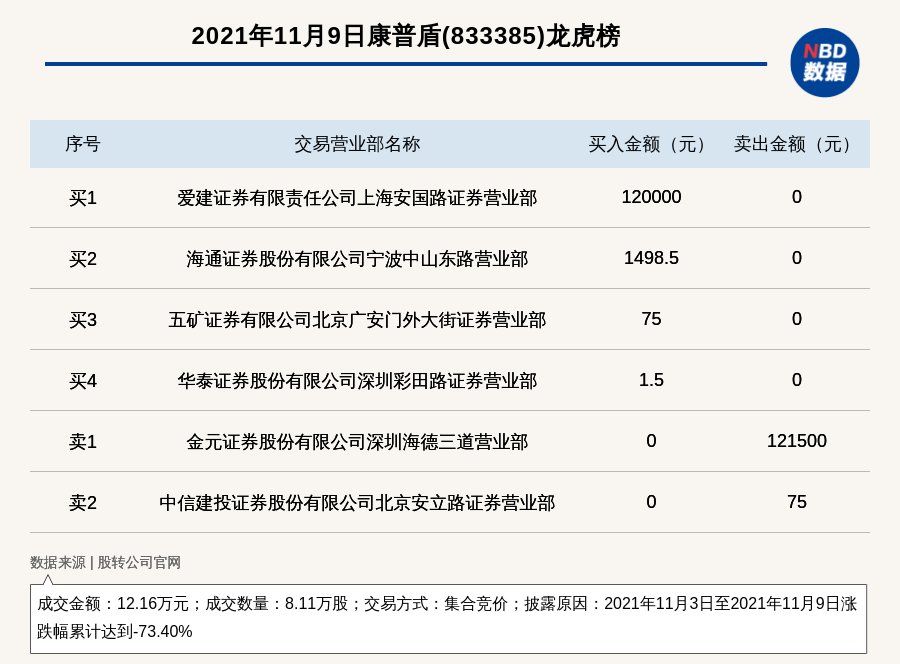Click the summary note starting 成交金额：12.16万元
The height and width of the screenshot is (664, 900).
(448, 618)
